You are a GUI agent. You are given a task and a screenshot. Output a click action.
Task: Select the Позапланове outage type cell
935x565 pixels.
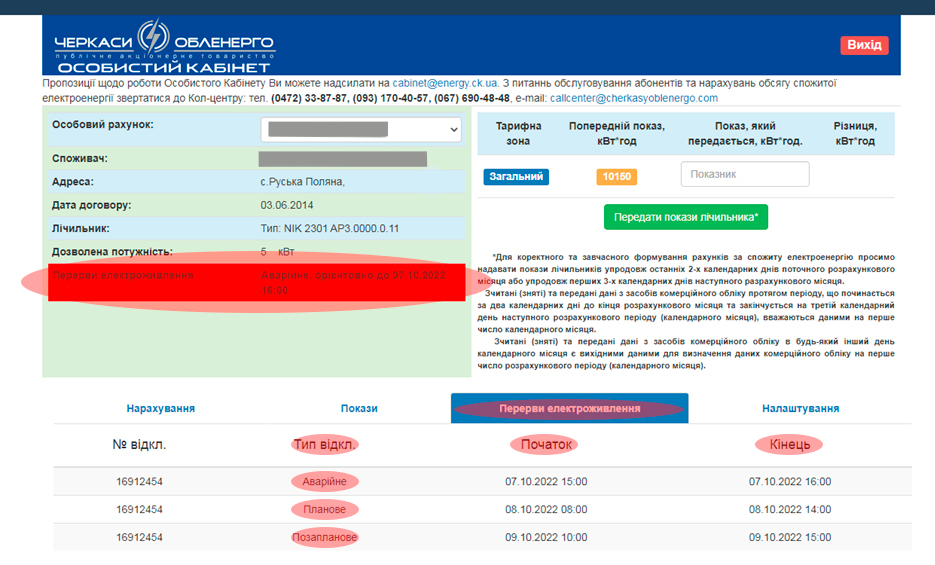point(325,537)
